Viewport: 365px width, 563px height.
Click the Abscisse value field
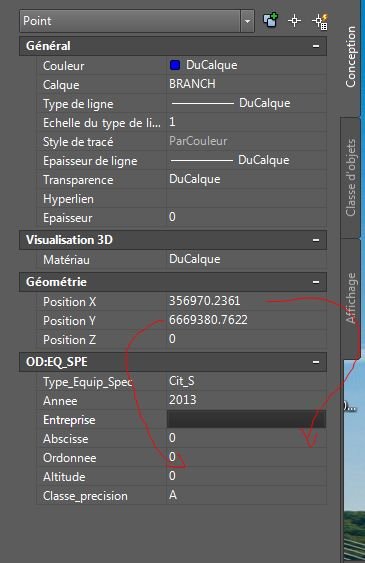point(247,438)
